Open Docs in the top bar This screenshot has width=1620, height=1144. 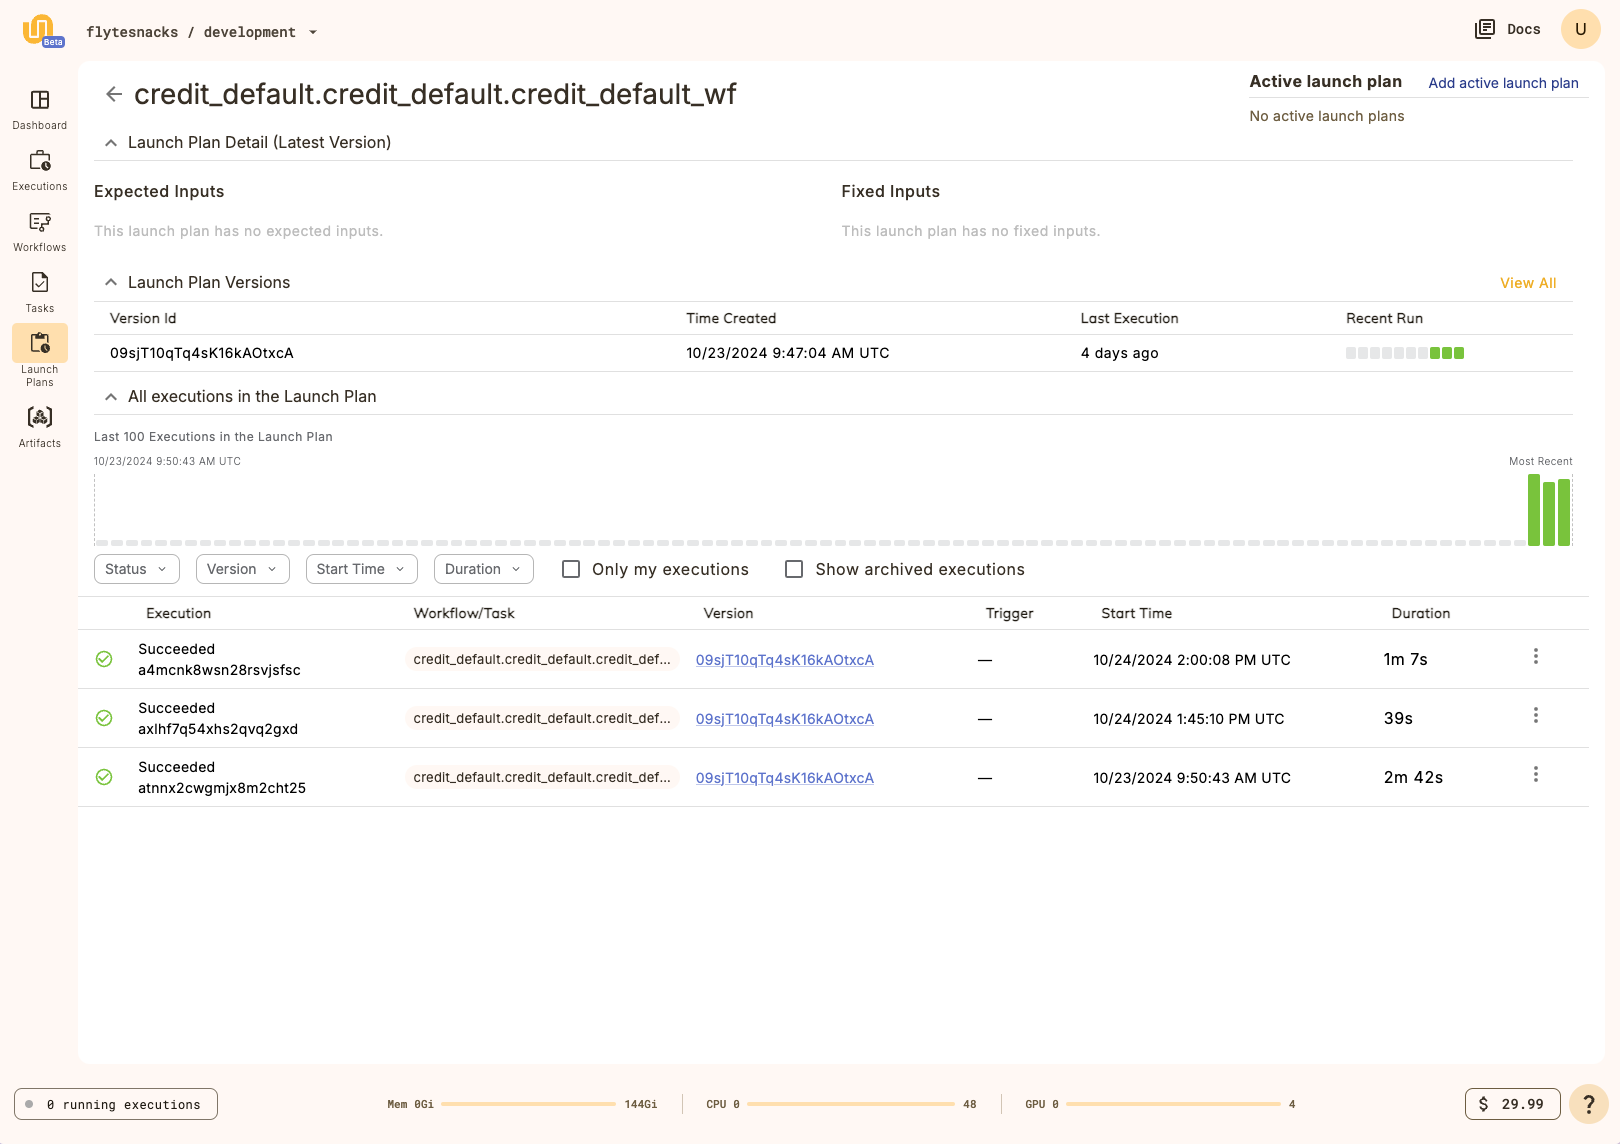tap(1508, 29)
